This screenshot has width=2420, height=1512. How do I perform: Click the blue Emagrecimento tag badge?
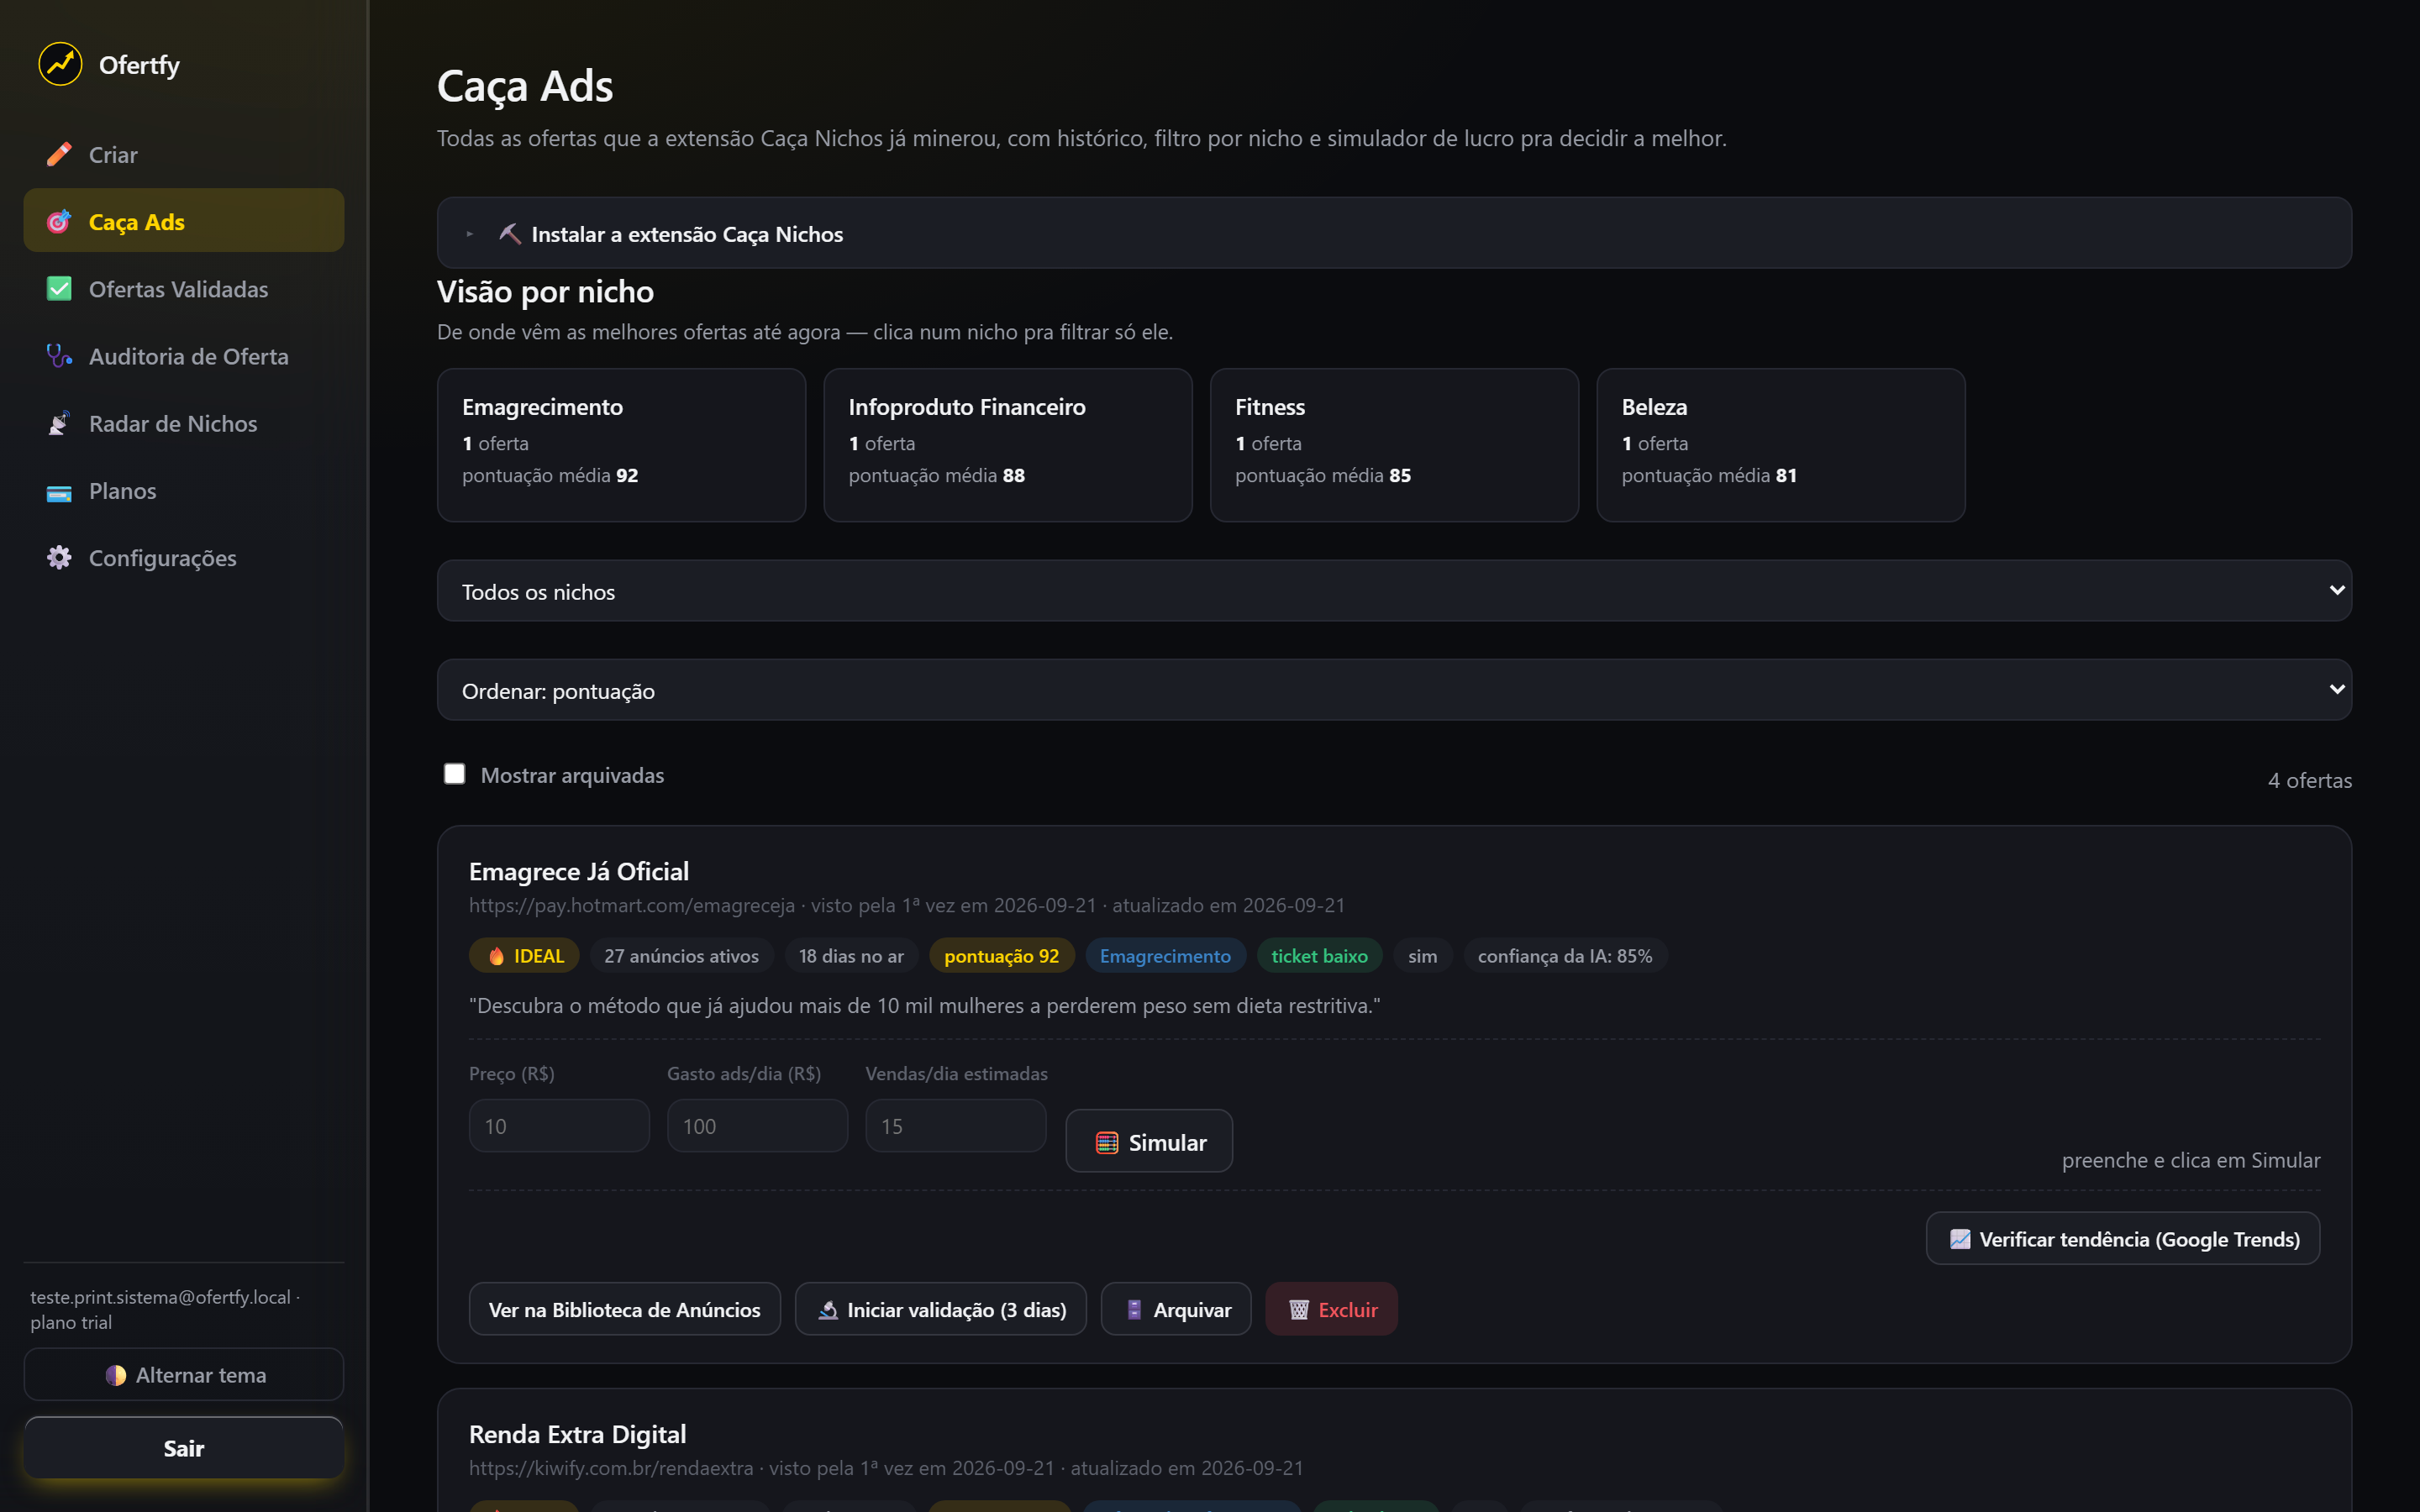point(1165,955)
